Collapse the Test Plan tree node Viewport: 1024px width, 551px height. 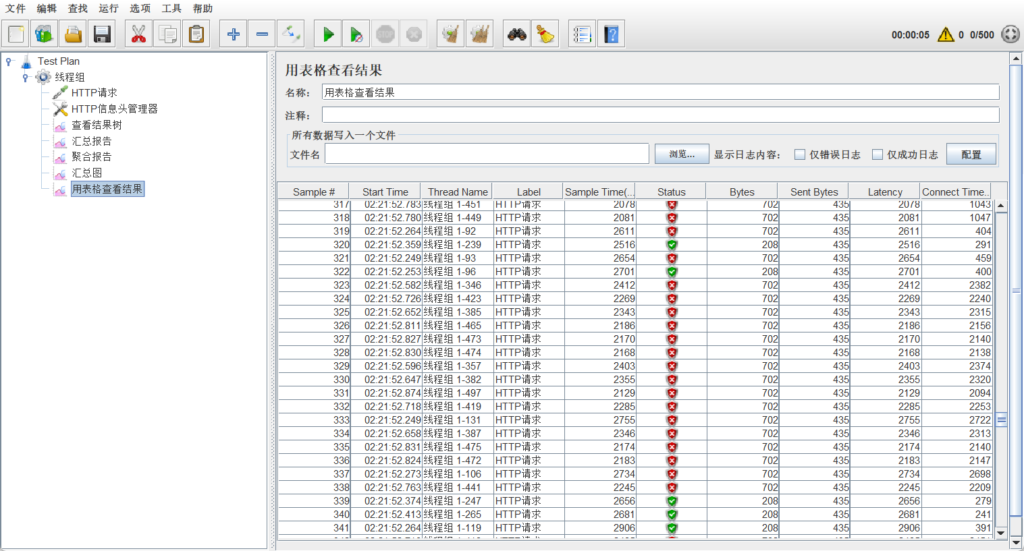(8, 61)
